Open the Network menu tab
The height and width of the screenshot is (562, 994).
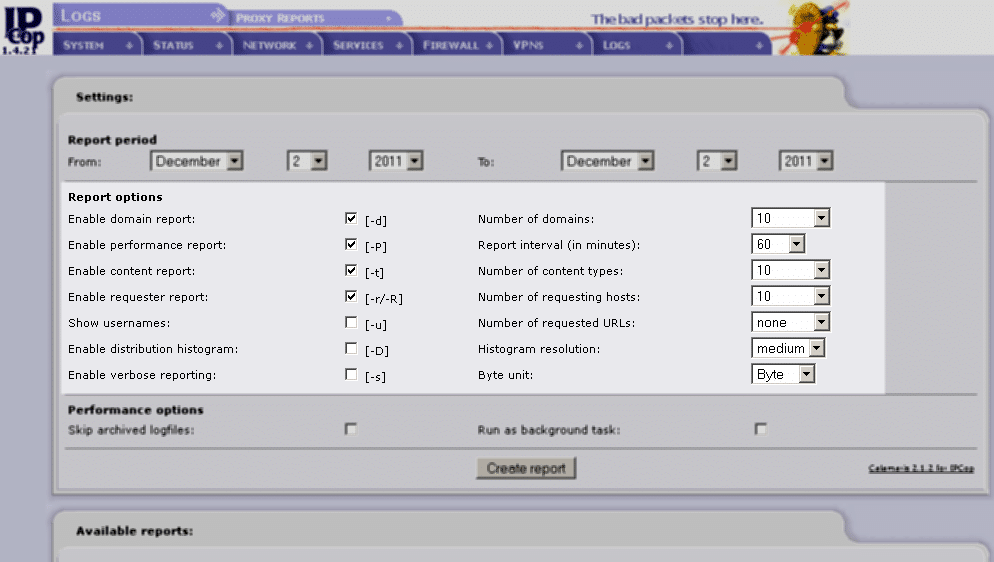coord(276,46)
